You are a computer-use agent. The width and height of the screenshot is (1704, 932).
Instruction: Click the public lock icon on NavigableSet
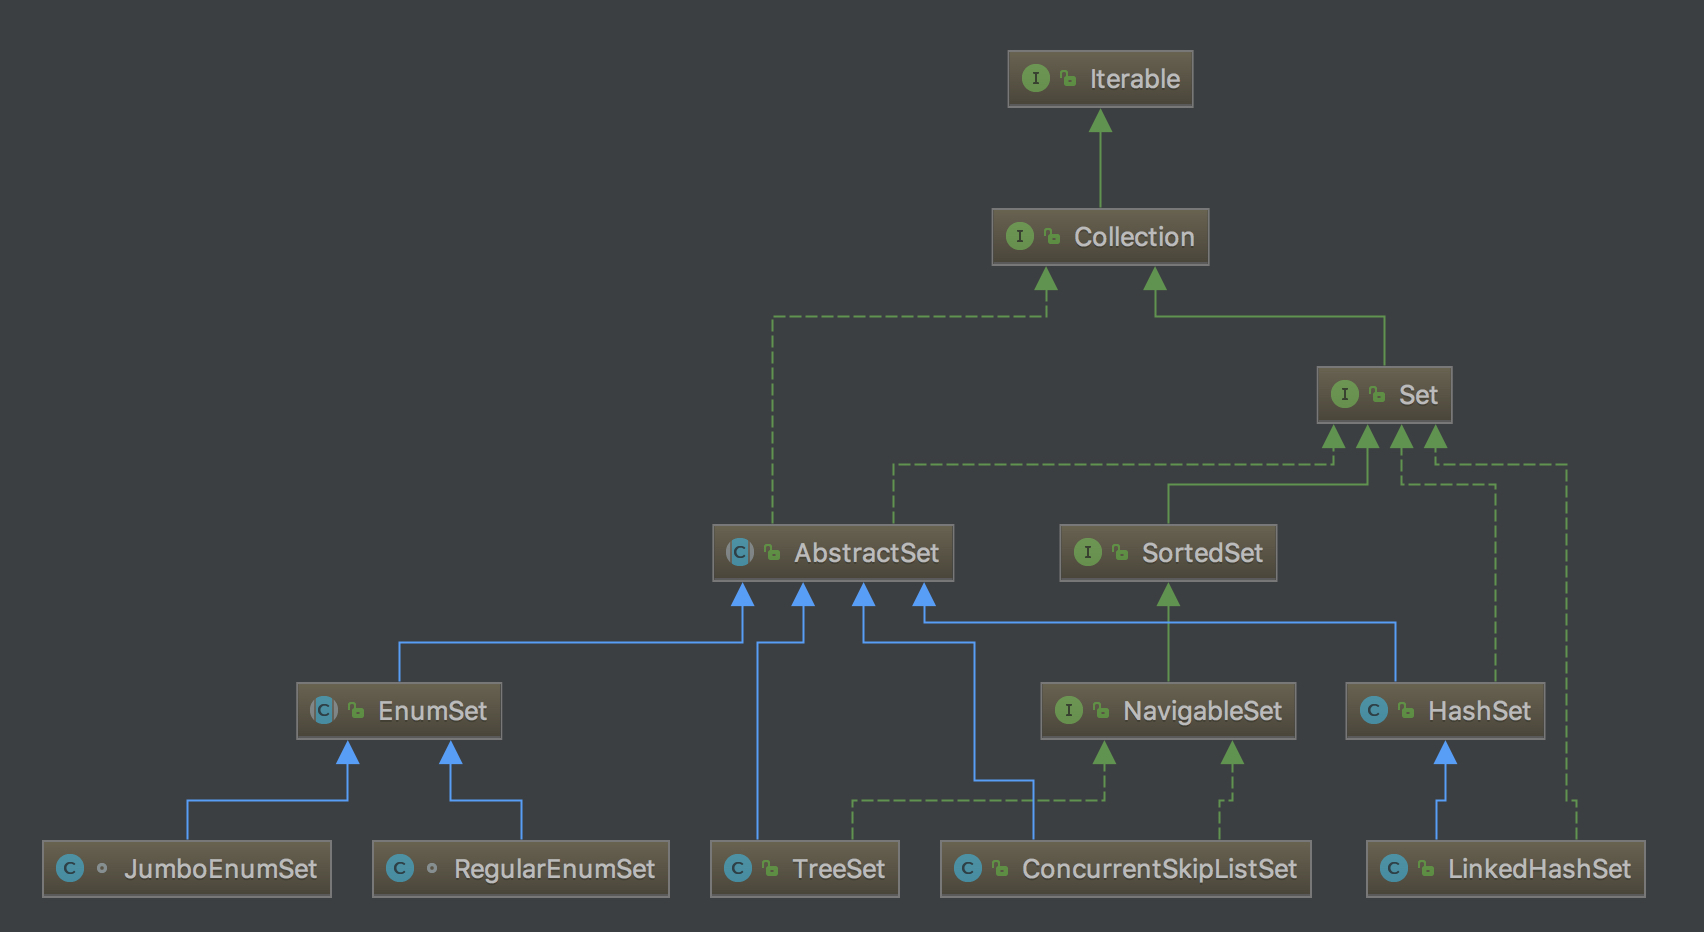pyautogui.click(x=1101, y=710)
